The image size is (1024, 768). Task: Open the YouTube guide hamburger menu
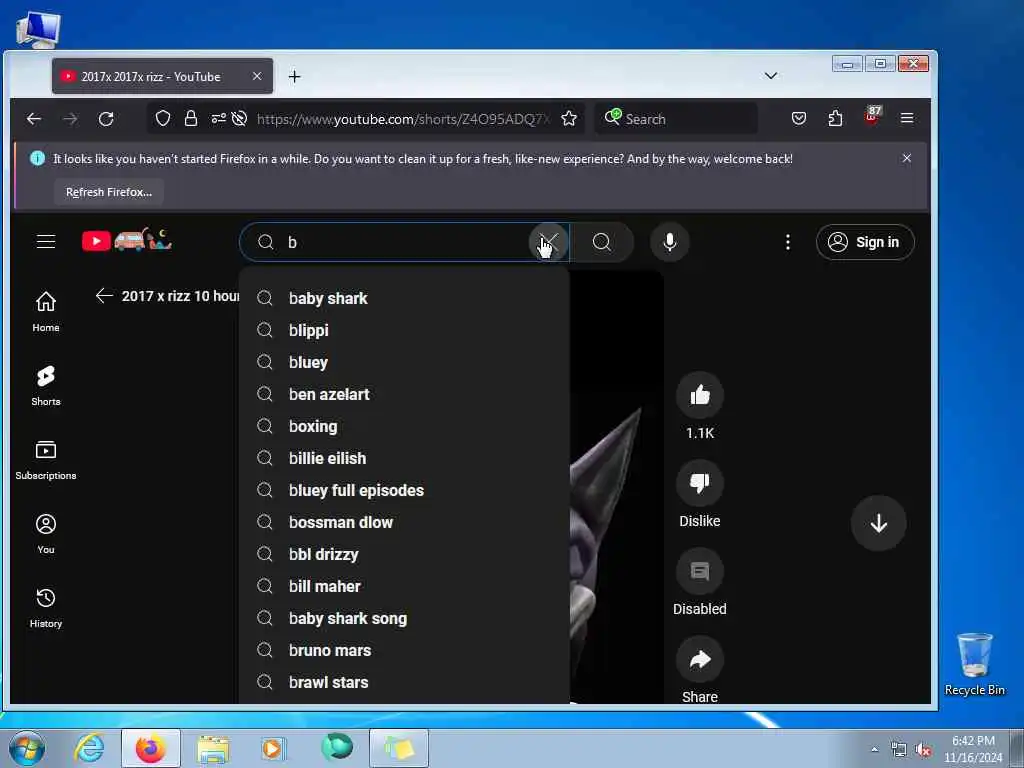(46, 242)
